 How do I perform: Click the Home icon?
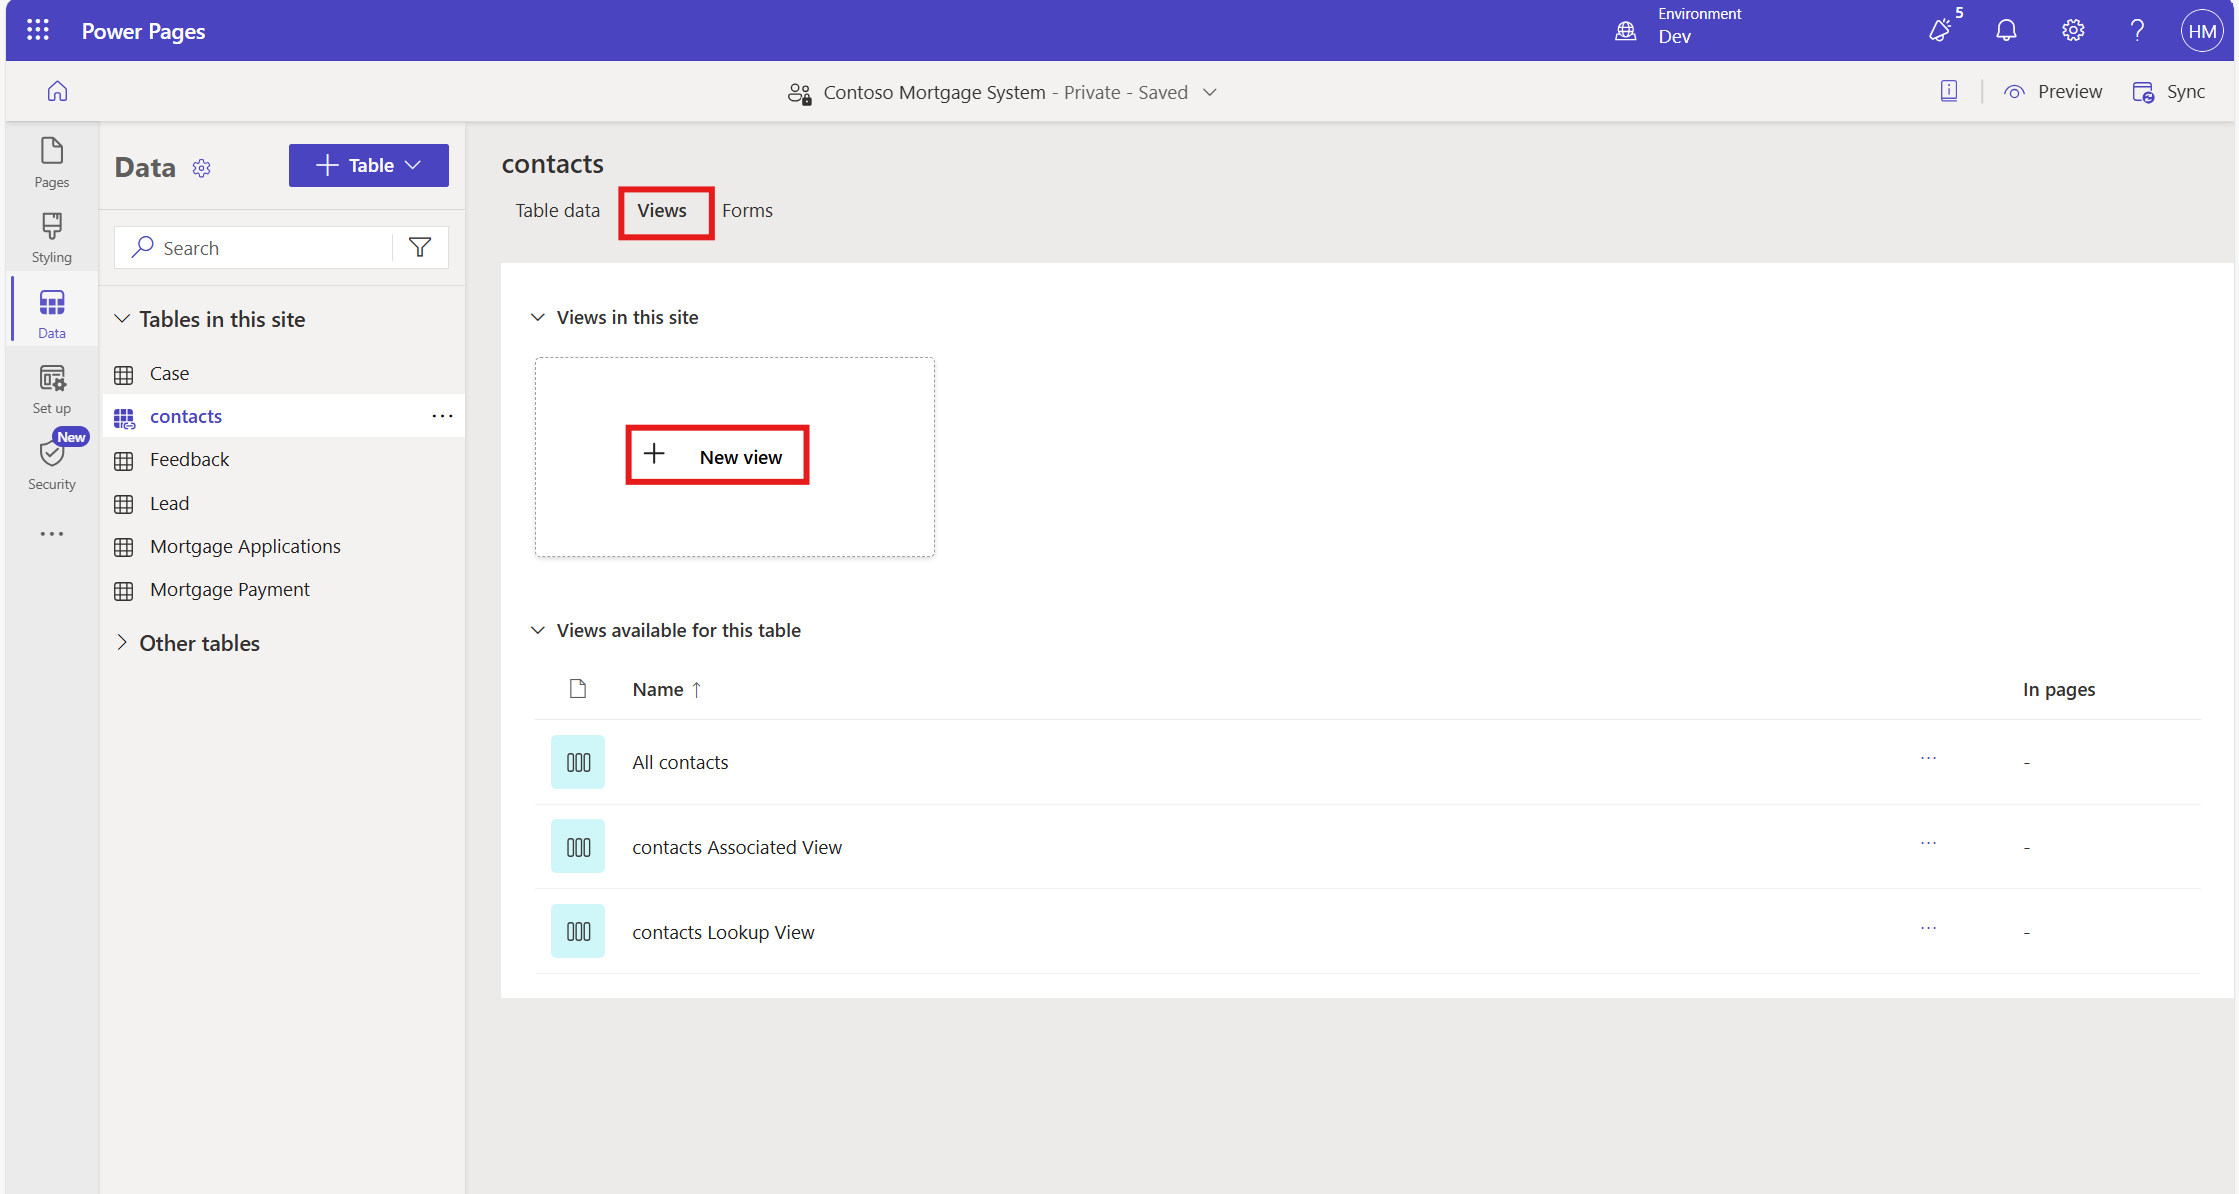57,92
